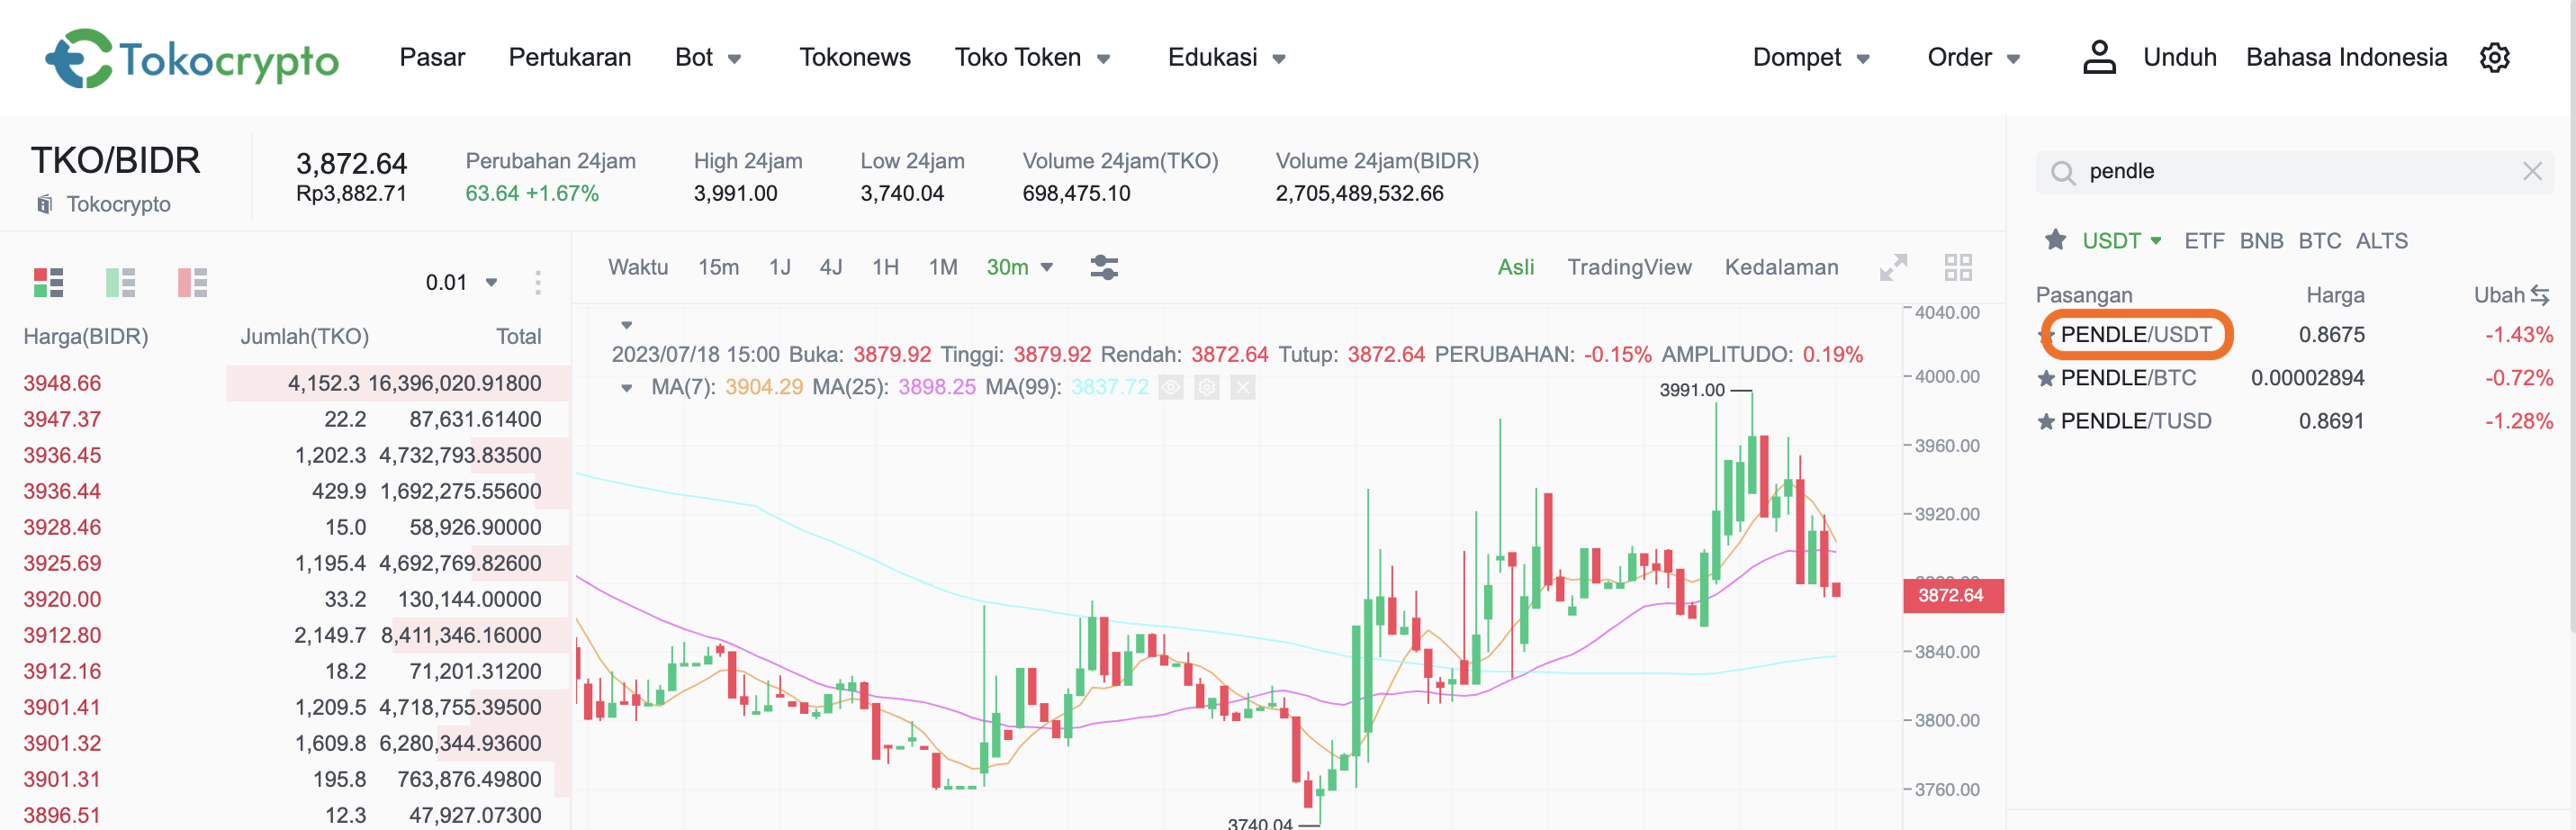Click the 3872.64 current price marker
The image size is (2576, 830).
(1952, 595)
